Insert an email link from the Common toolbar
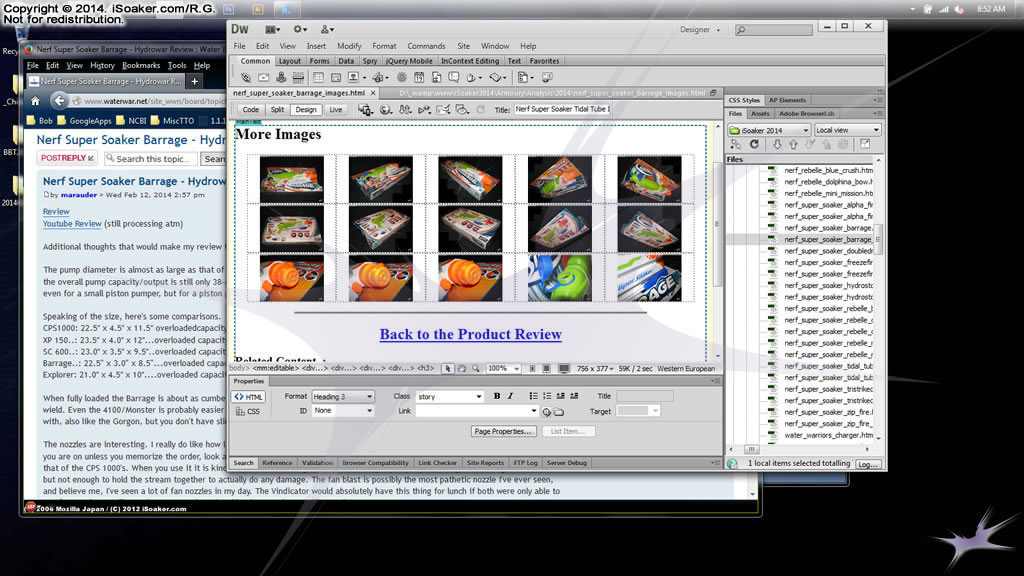Image resolution: width=1024 pixels, height=576 pixels. (x=264, y=77)
